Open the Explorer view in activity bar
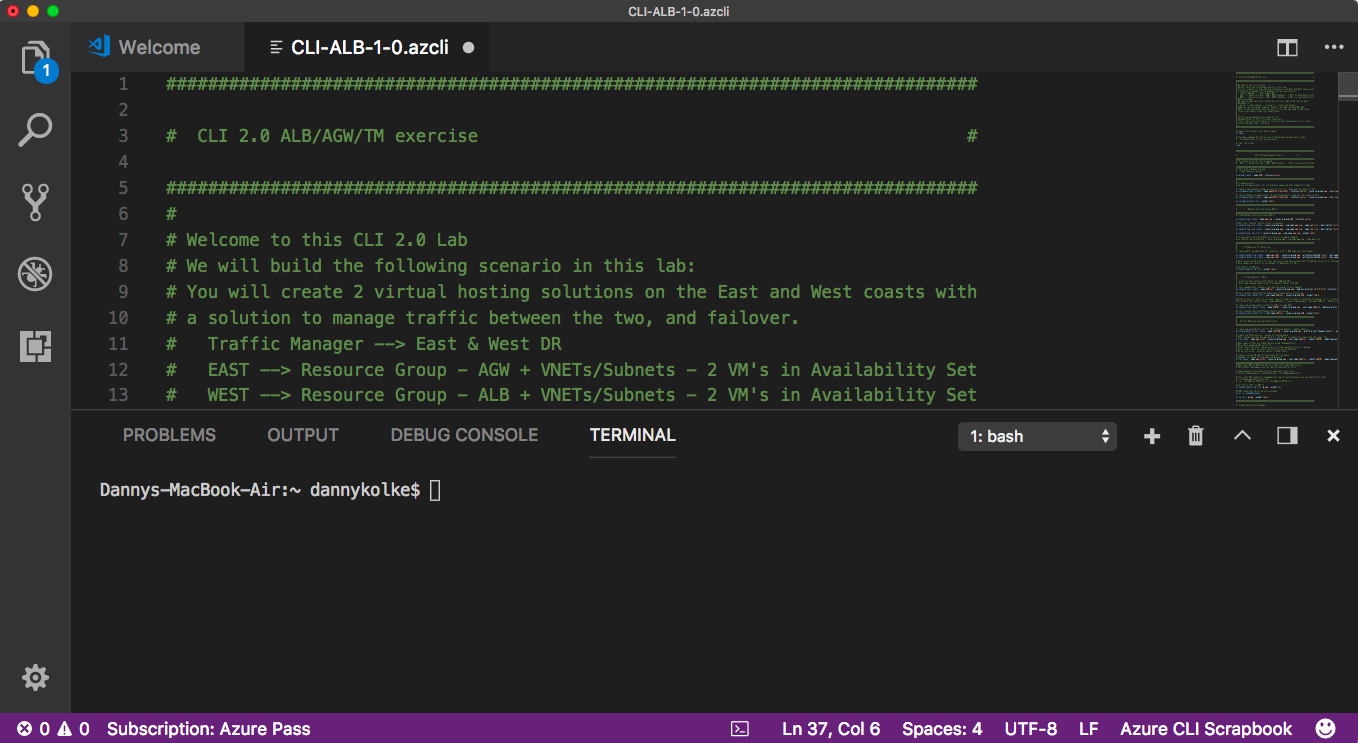 click(36, 59)
